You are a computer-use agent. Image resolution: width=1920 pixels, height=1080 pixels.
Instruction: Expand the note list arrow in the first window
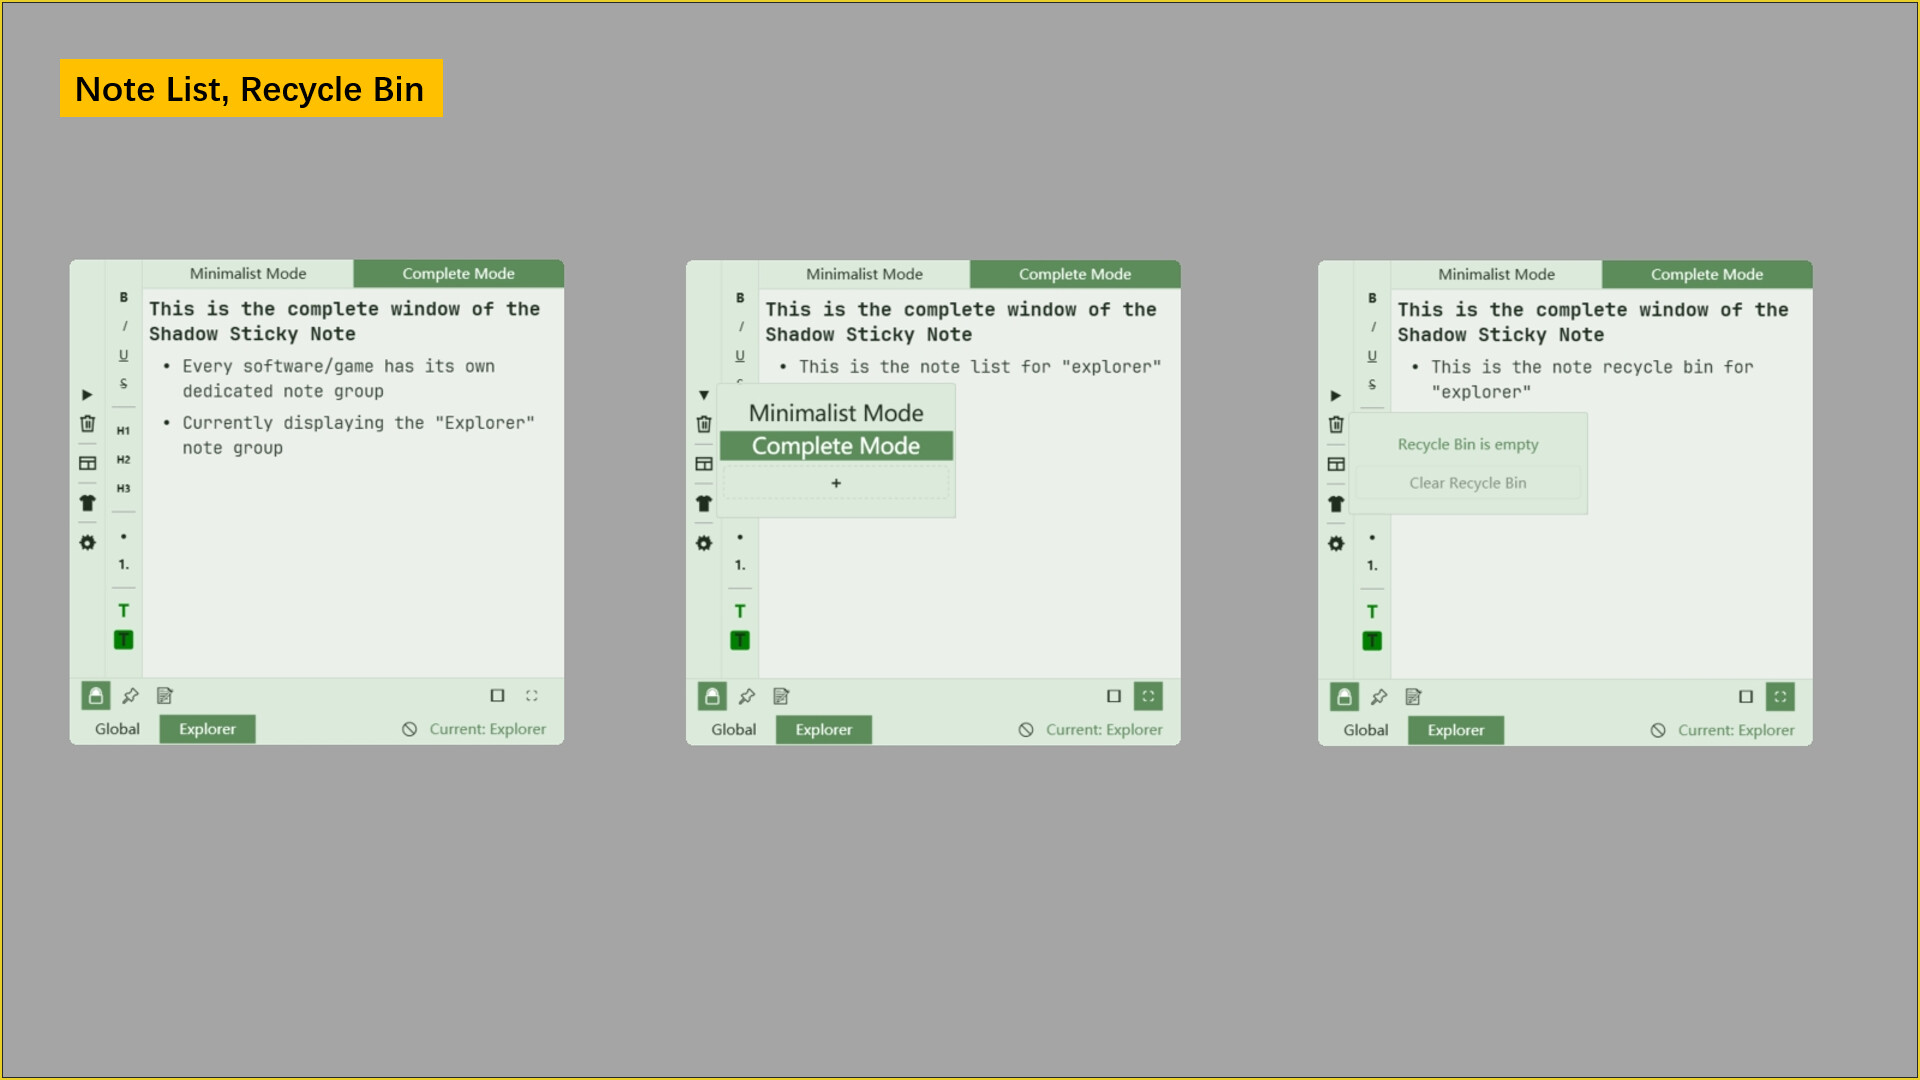tap(87, 395)
